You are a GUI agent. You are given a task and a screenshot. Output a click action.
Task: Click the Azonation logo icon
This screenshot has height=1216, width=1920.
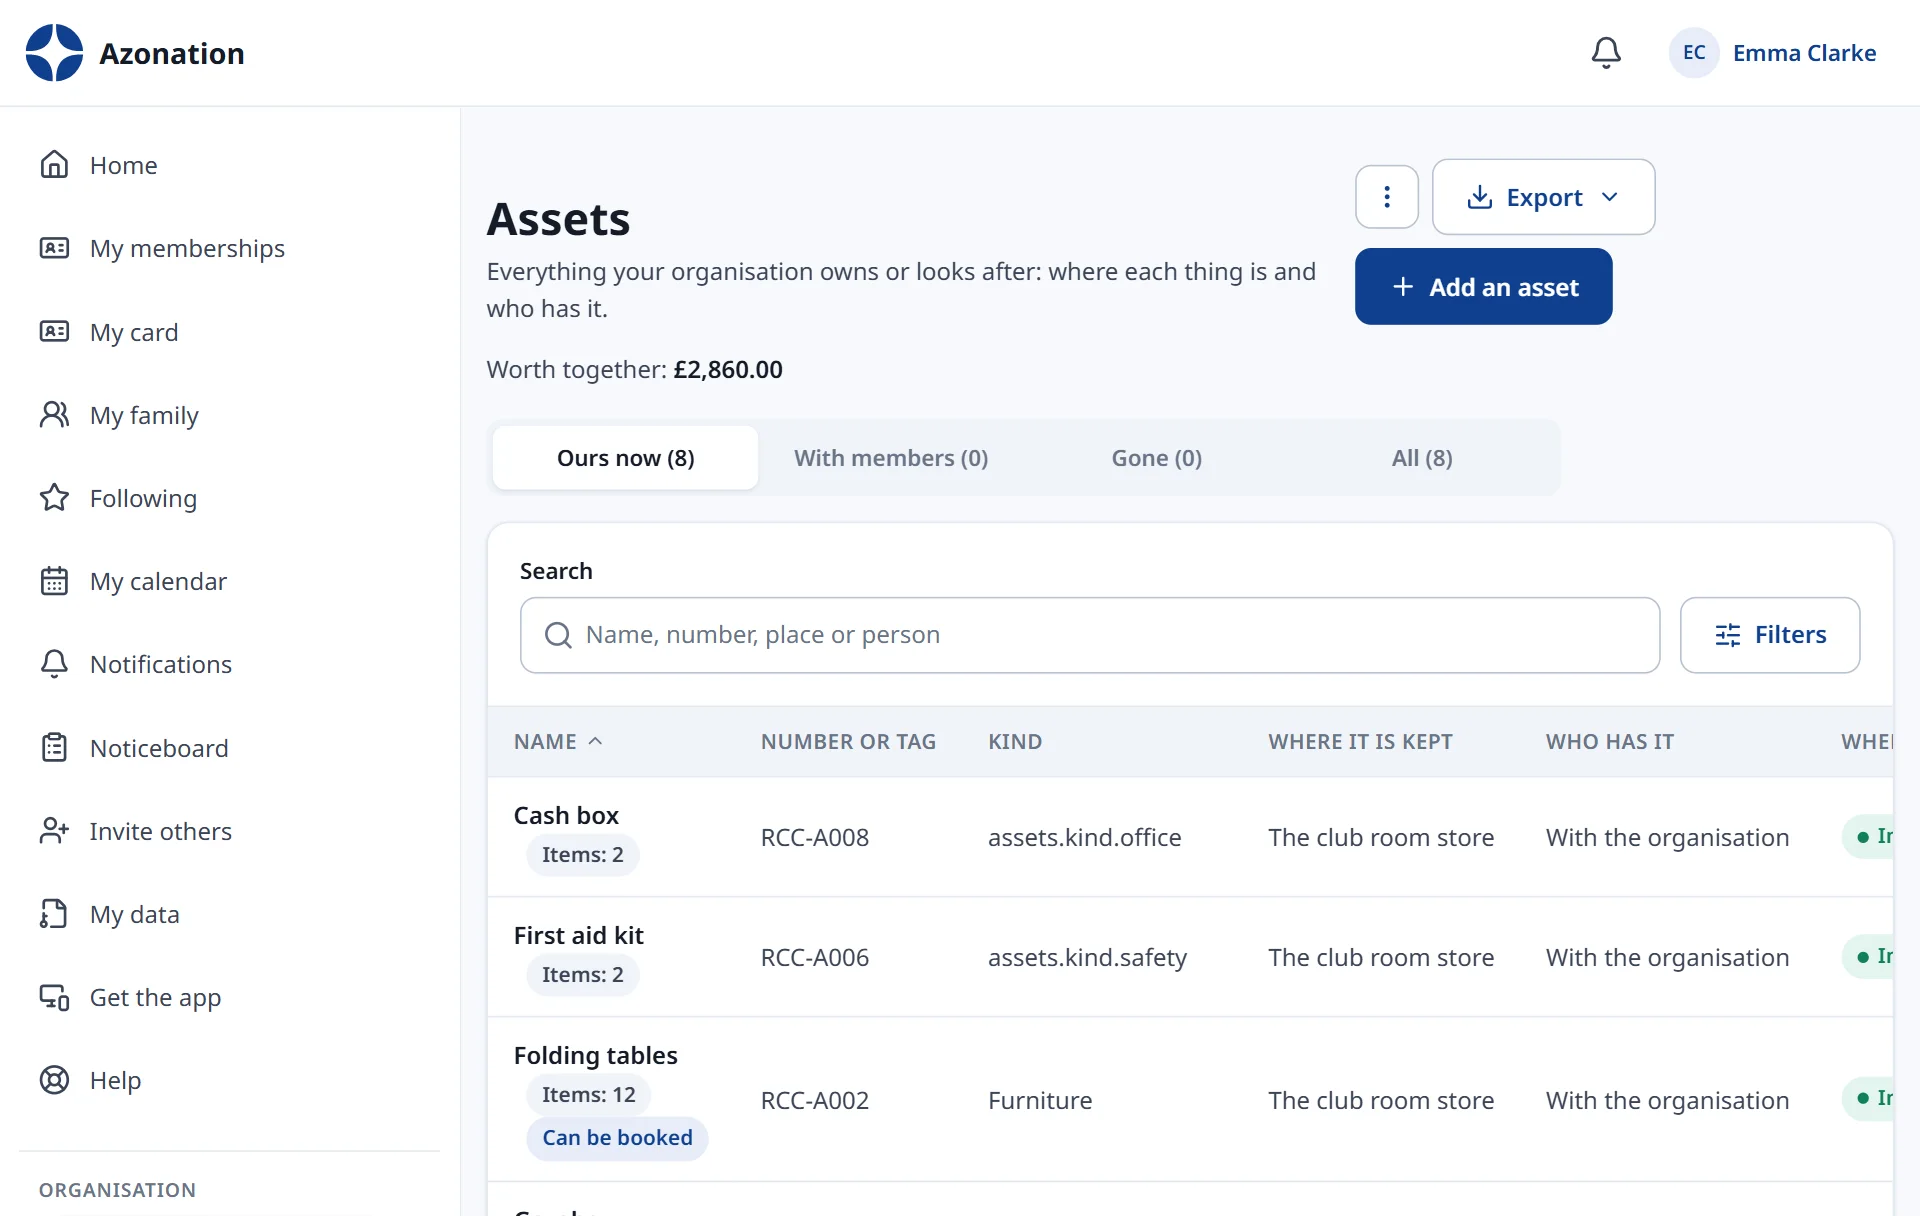(54, 53)
